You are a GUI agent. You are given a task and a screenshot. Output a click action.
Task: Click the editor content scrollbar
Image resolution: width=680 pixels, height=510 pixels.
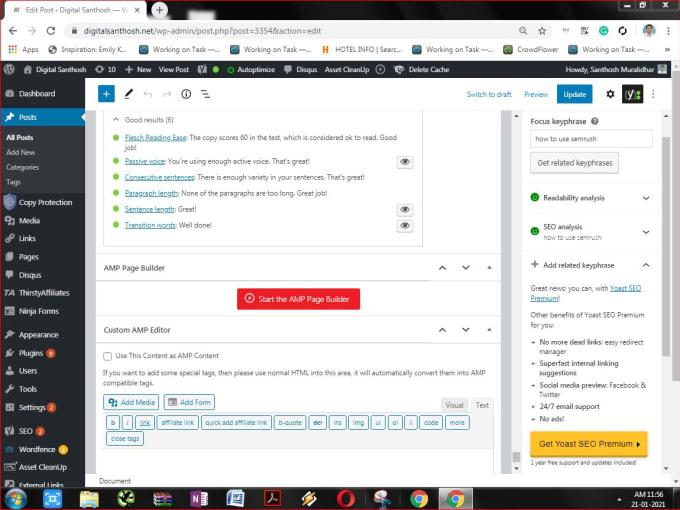(516, 457)
